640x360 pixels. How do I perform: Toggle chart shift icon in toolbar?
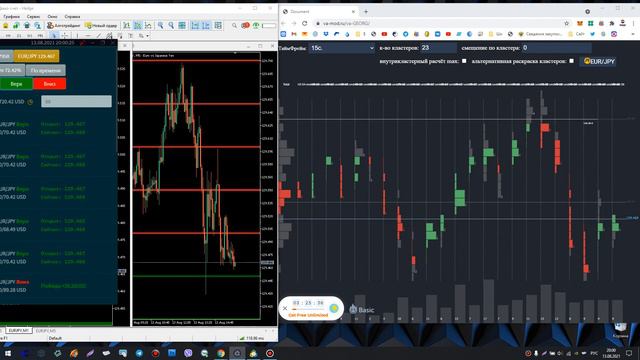(206, 25)
